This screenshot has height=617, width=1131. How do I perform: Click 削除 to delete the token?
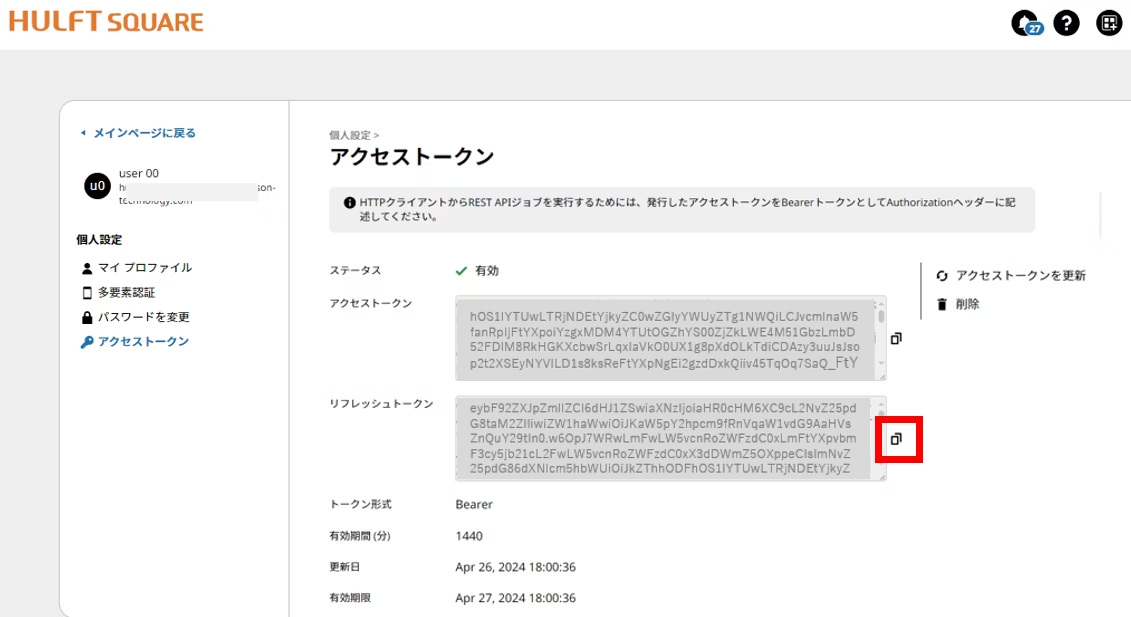click(967, 305)
